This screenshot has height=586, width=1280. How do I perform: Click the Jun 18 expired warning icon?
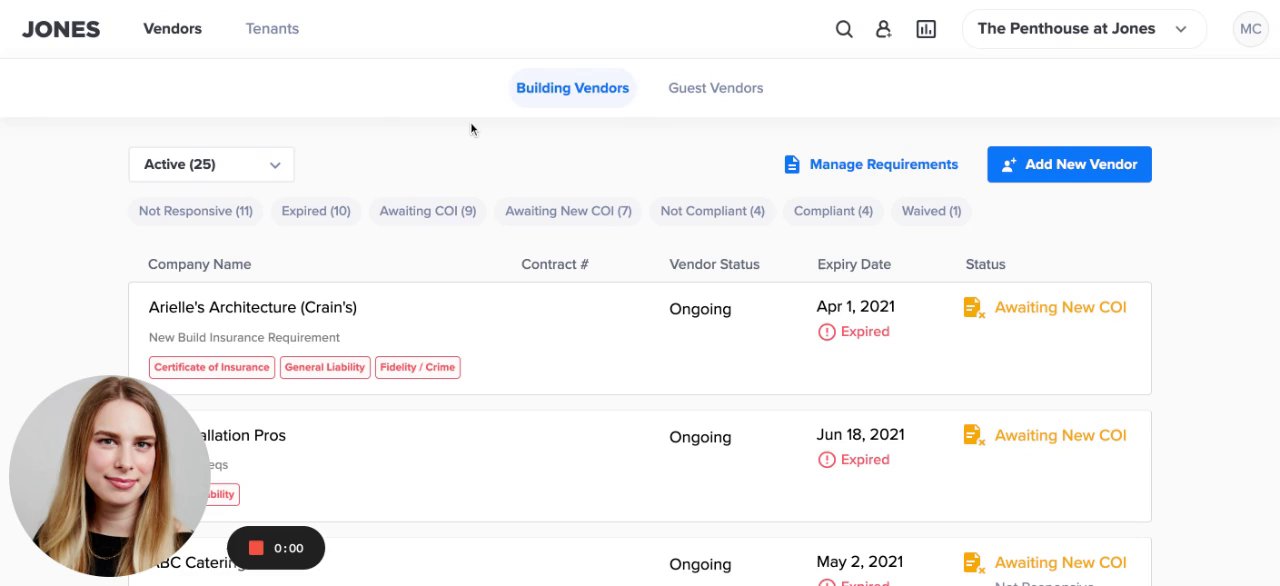pyautogui.click(x=827, y=460)
